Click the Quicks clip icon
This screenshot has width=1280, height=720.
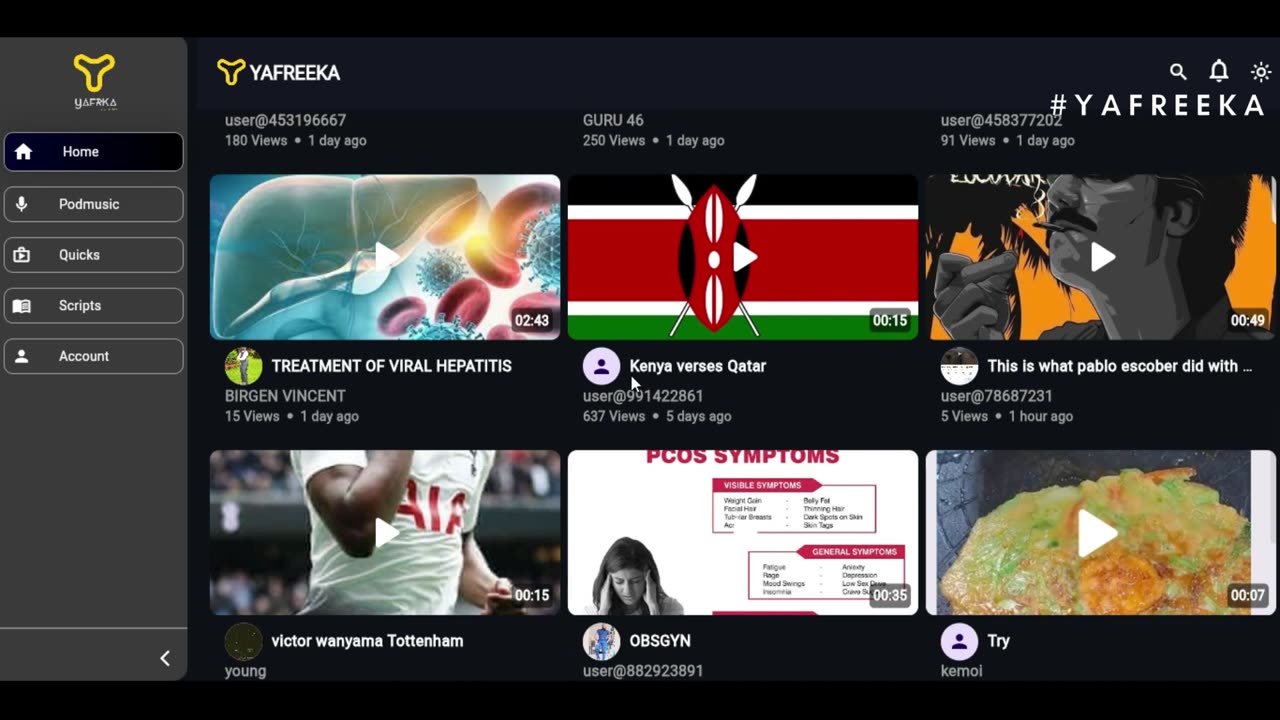(x=21, y=255)
